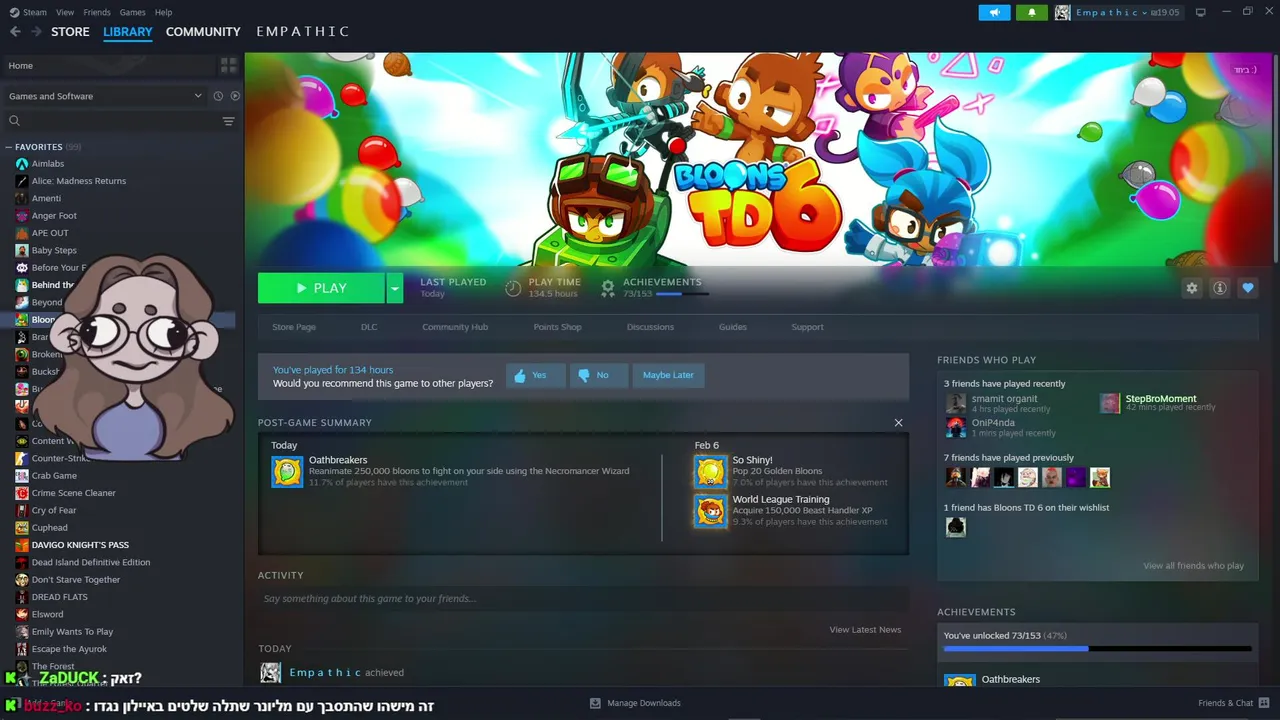The image size is (1280, 720).
Task: Click the library search input field
Action: click(118, 121)
